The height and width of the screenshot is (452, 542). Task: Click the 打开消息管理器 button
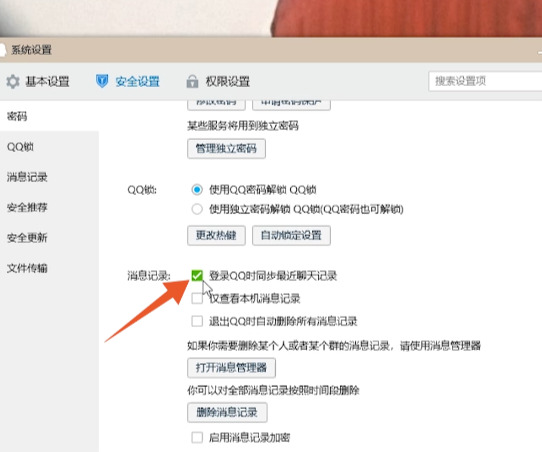click(231, 368)
